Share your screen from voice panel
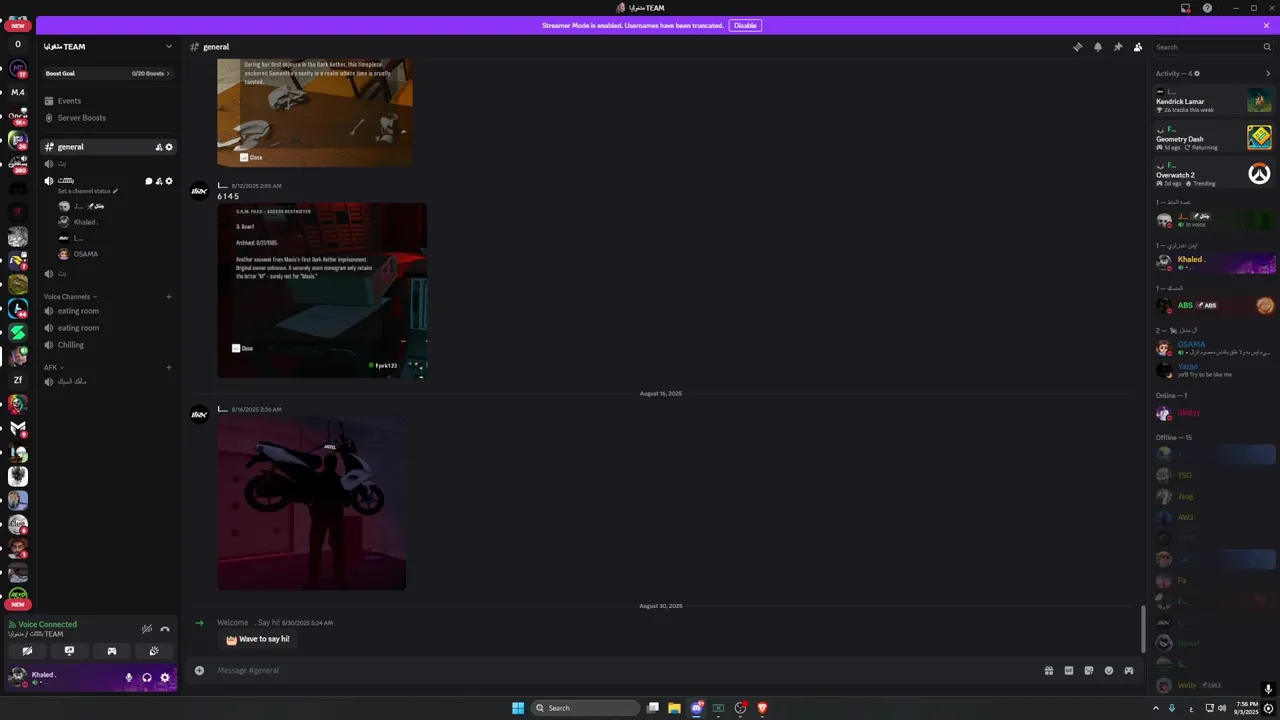The width and height of the screenshot is (1280, 720). click(x=69, y=651)
